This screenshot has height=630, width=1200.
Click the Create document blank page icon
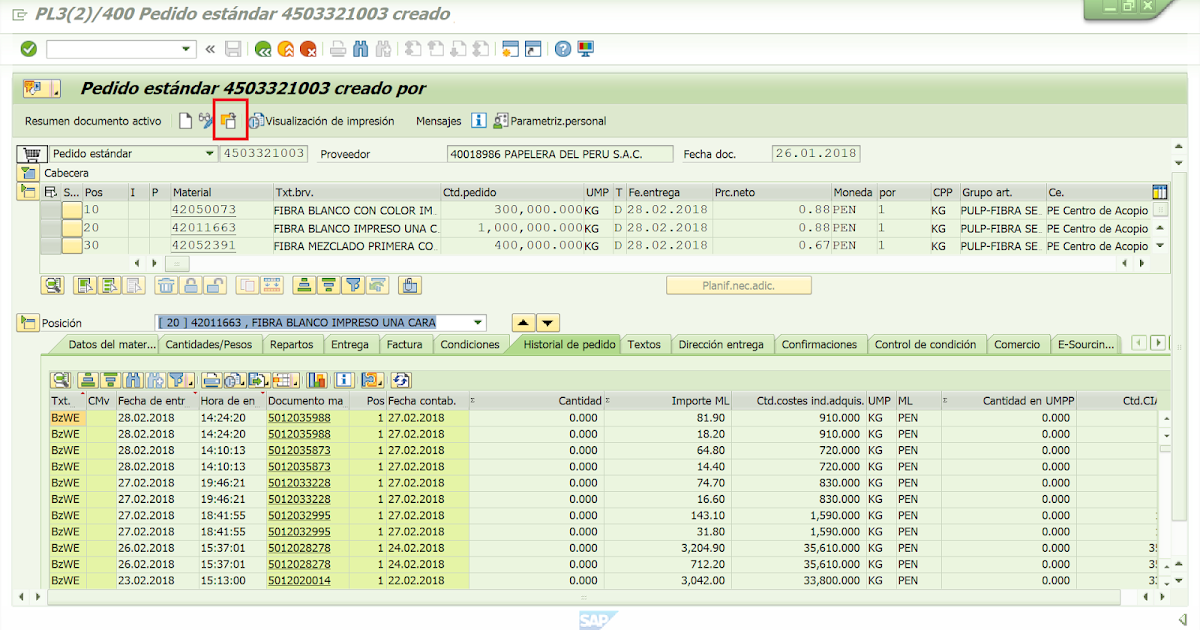[185, 121]
